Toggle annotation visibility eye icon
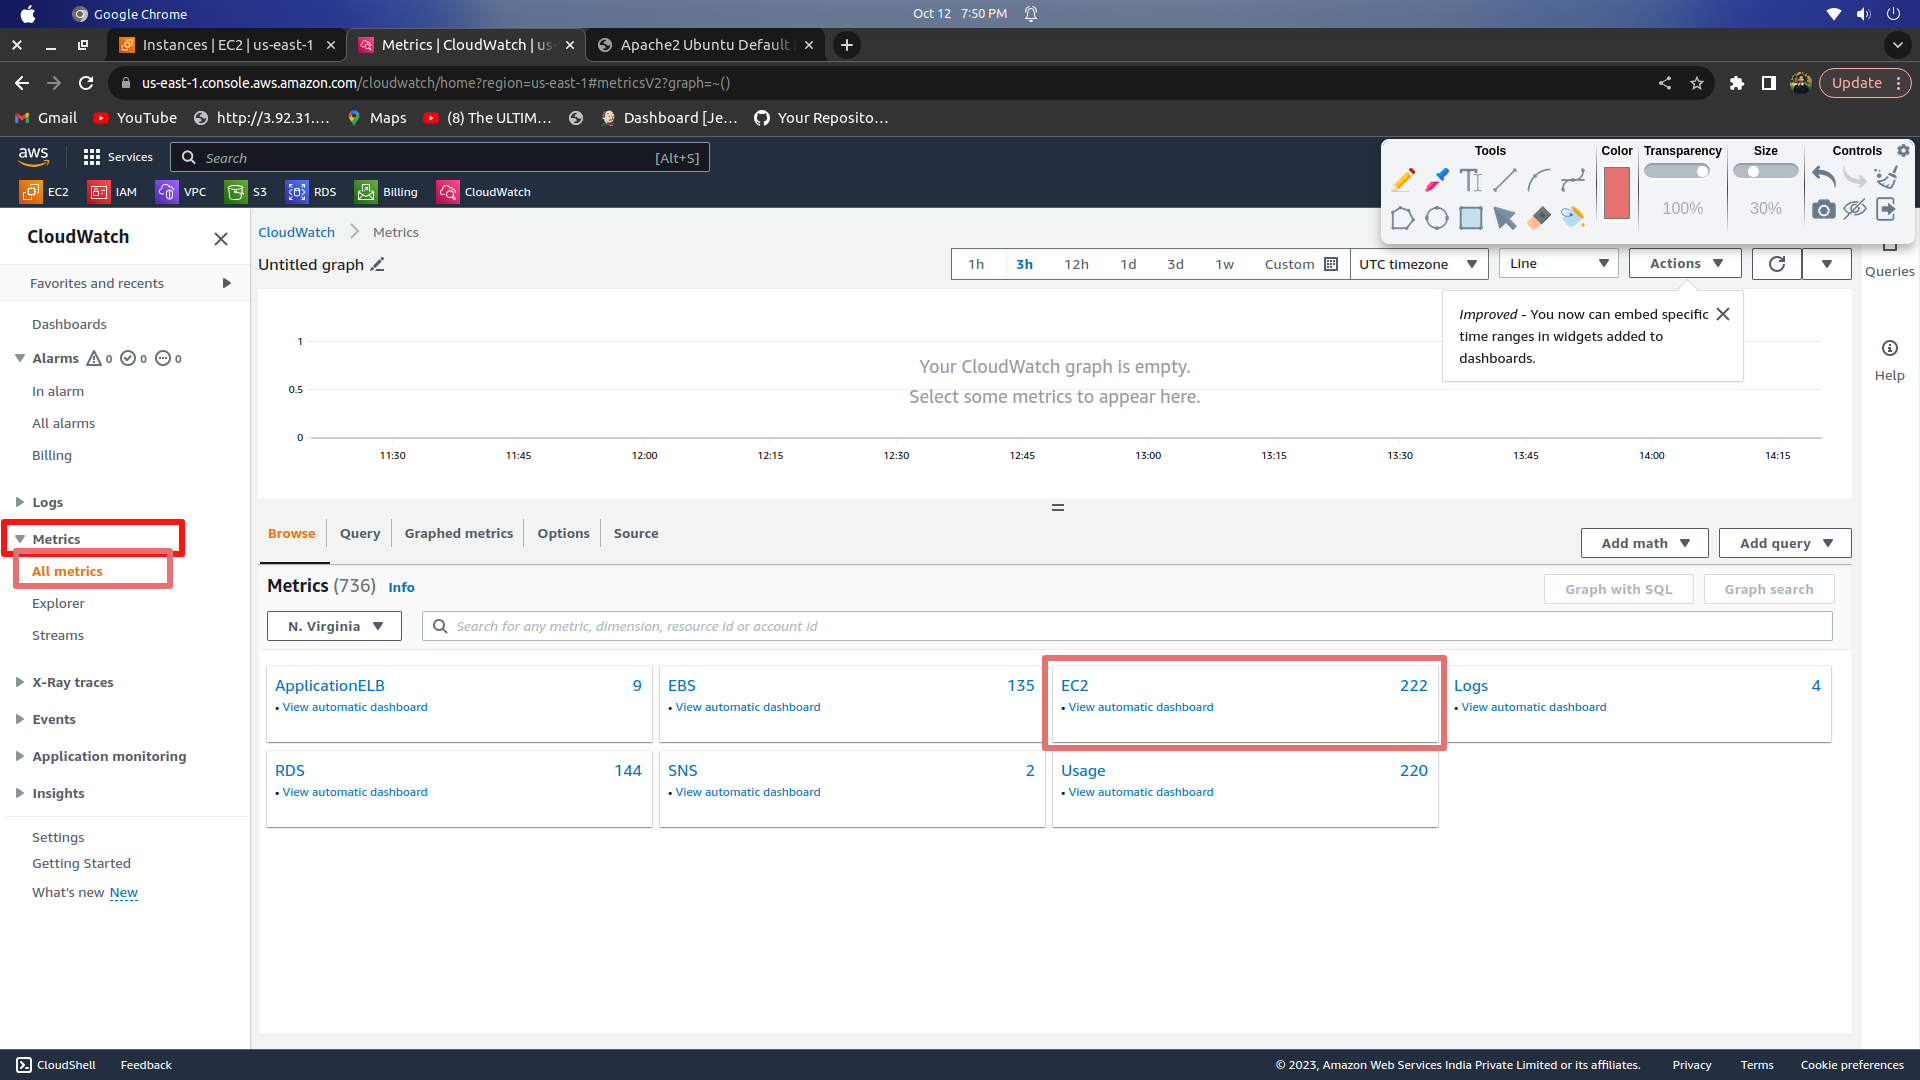The image size is (1920, 1080). tap(1854, 209)
